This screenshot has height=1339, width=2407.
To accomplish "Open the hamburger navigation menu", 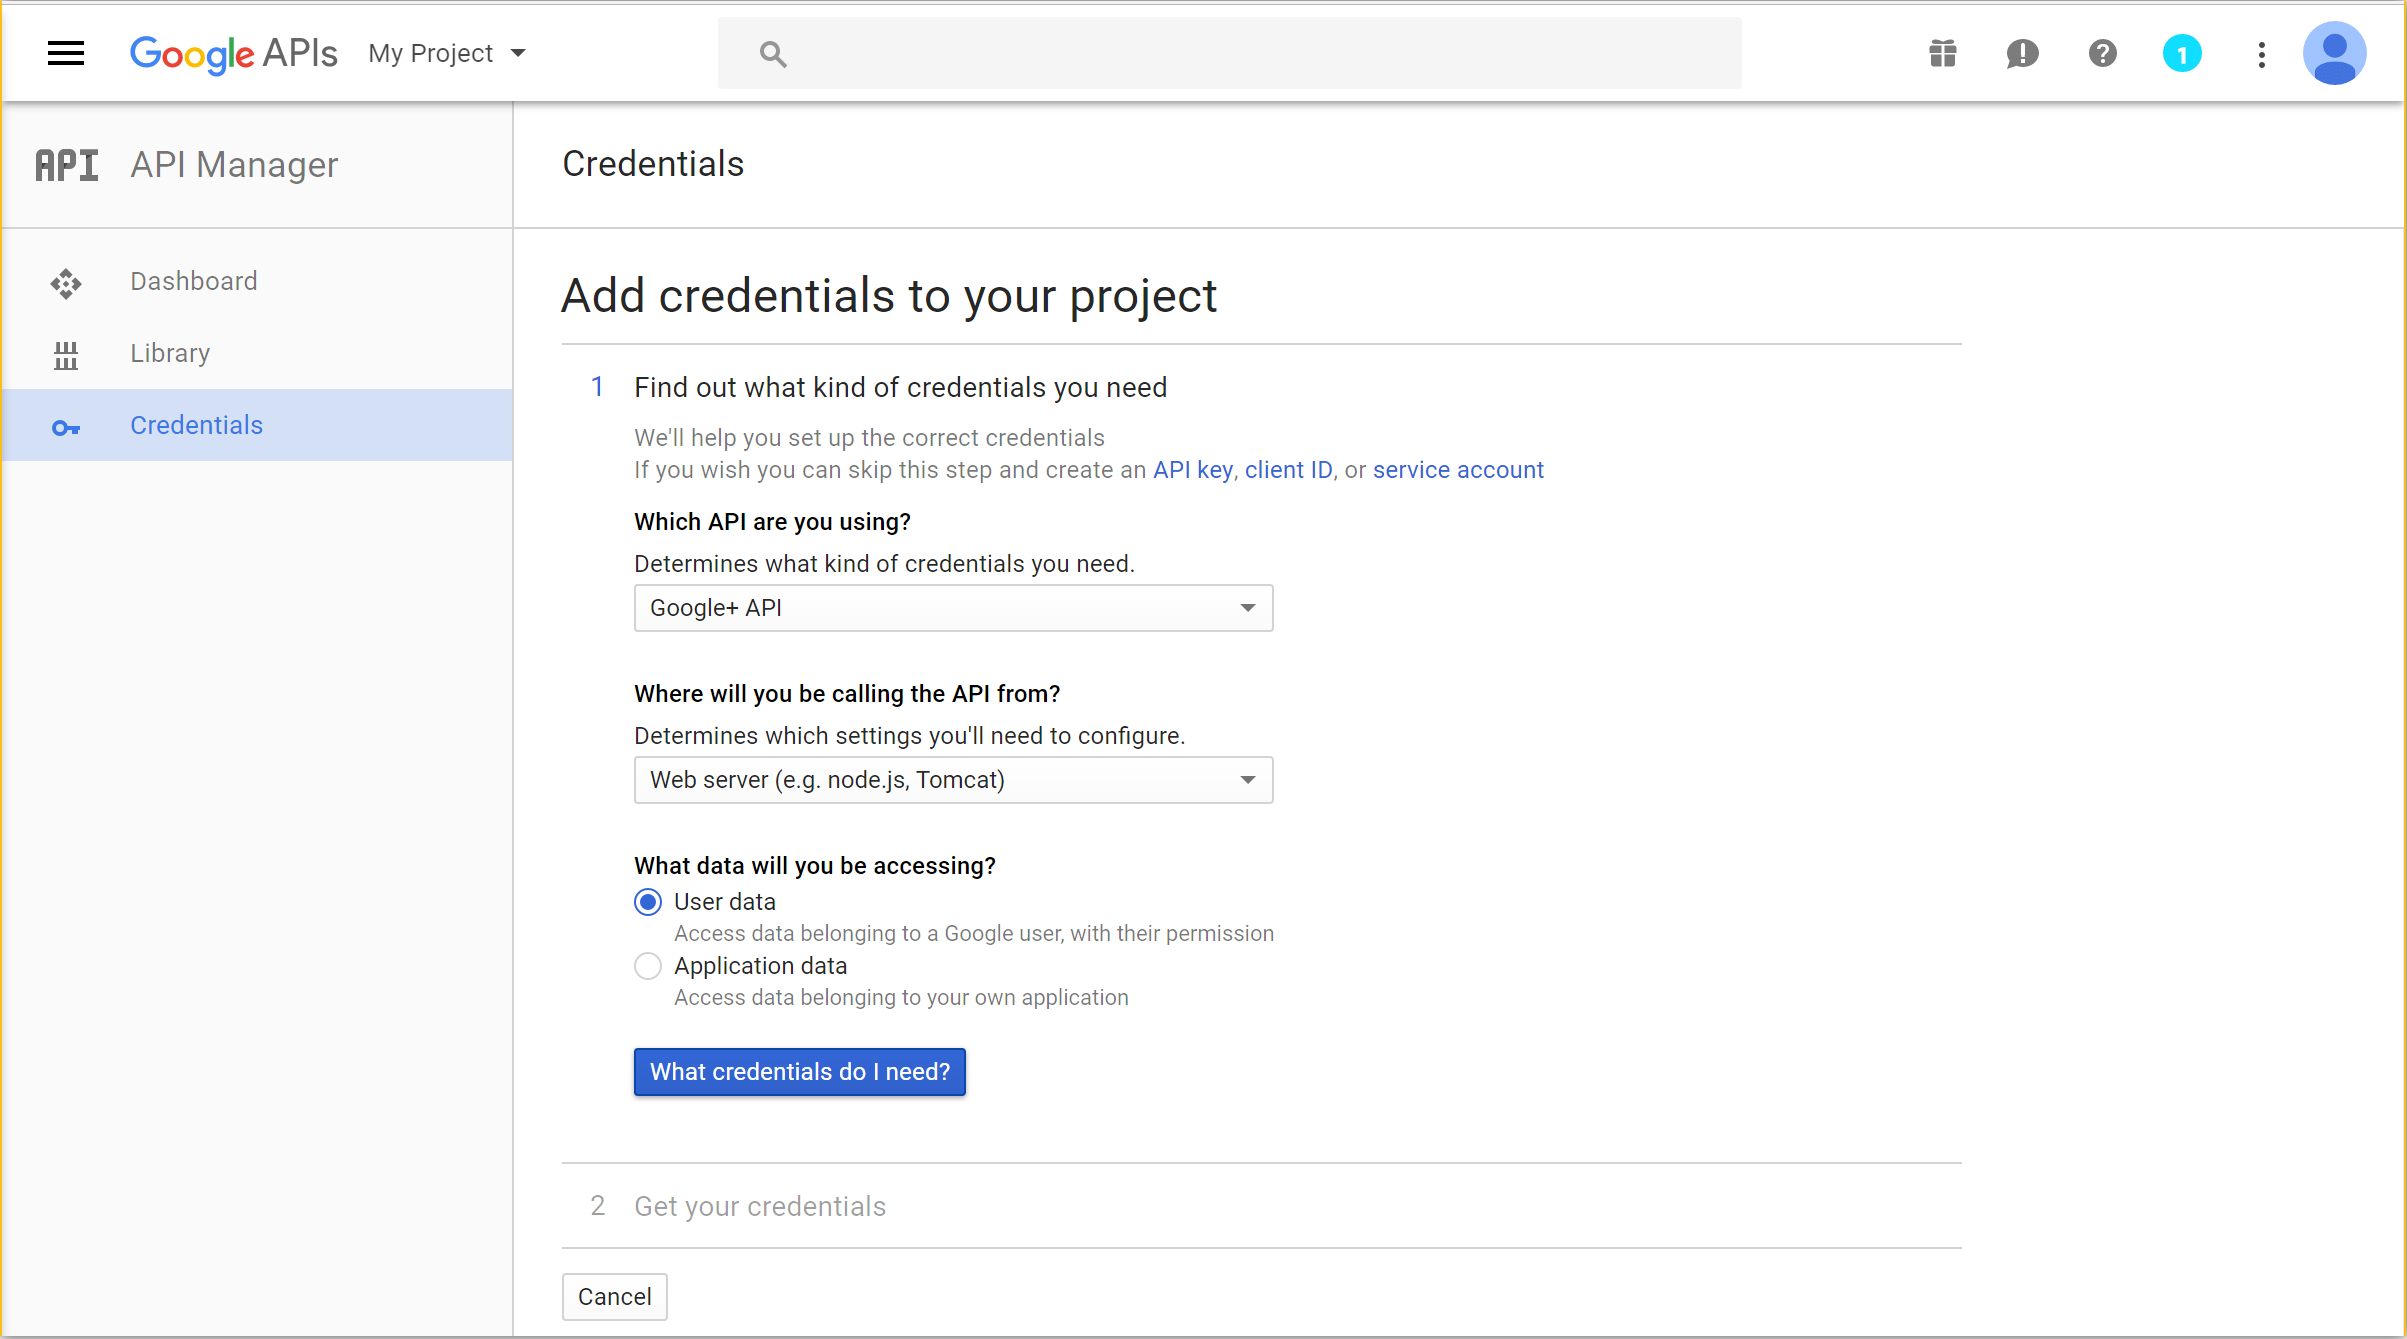I will [66, 53].
